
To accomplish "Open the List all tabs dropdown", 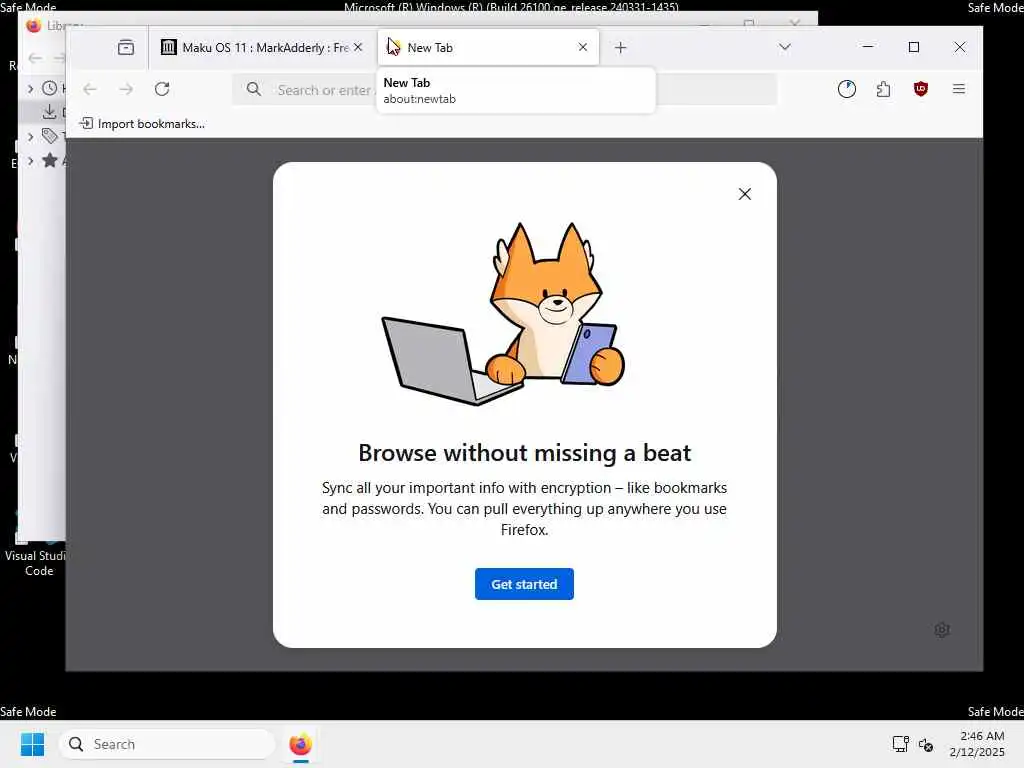I will click(x=784, y=47).
